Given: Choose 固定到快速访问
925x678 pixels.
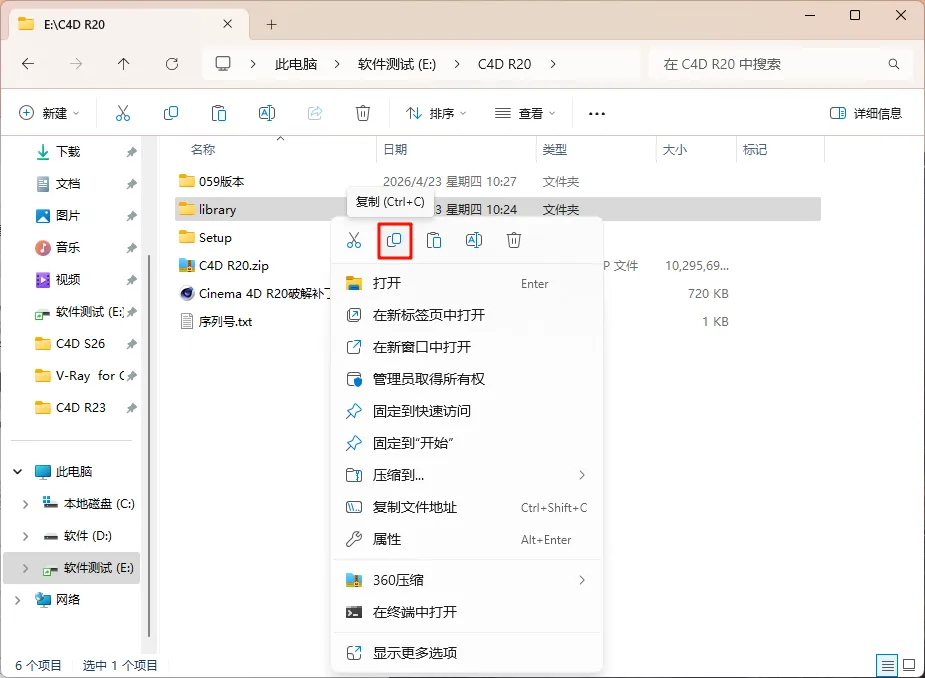Looking at the screenshot, I should [467, 411].
